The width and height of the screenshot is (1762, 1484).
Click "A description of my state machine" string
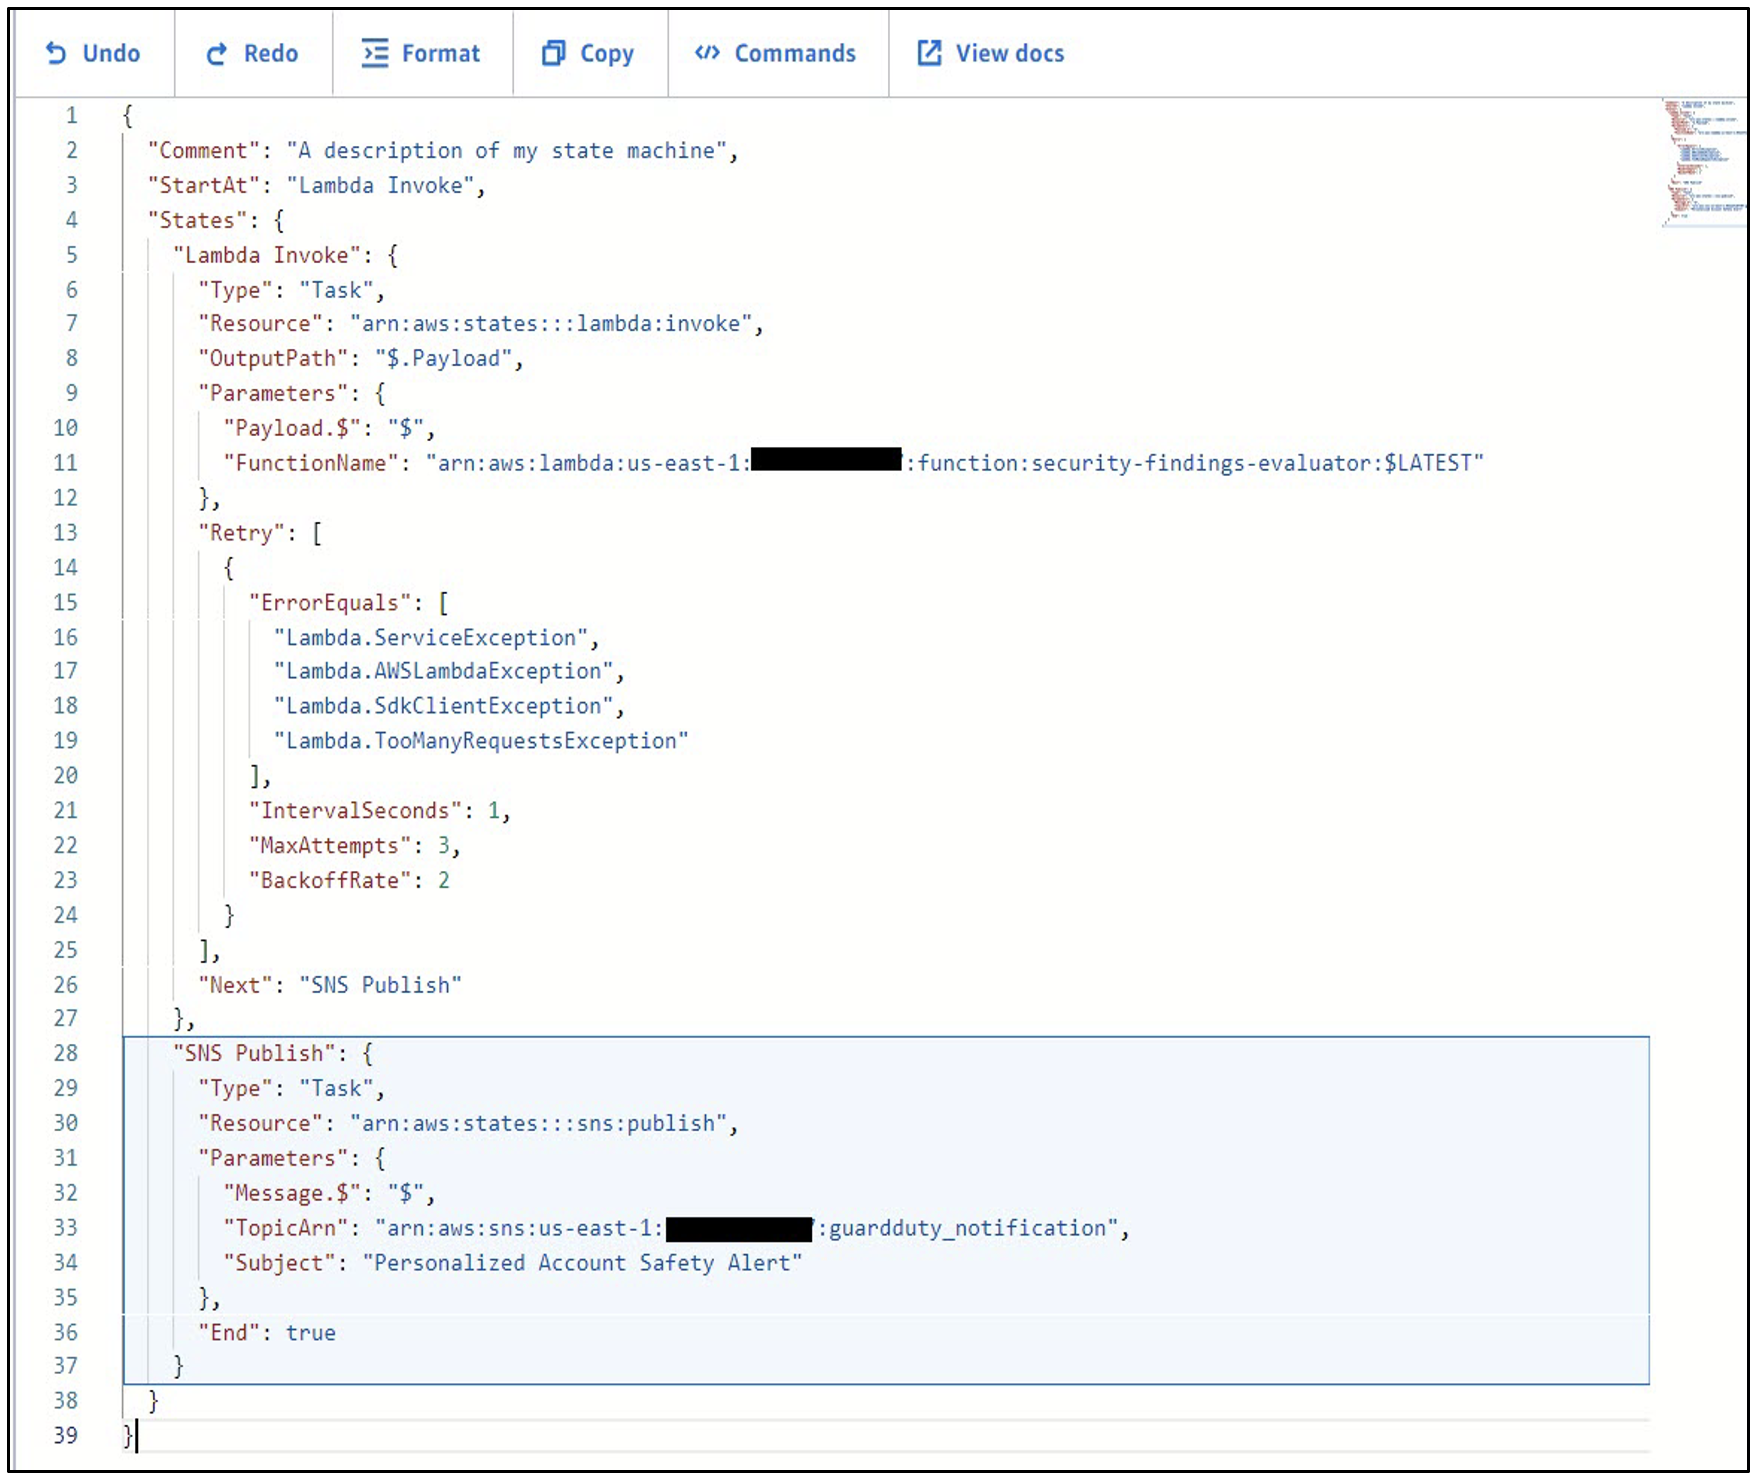point(507,151)
